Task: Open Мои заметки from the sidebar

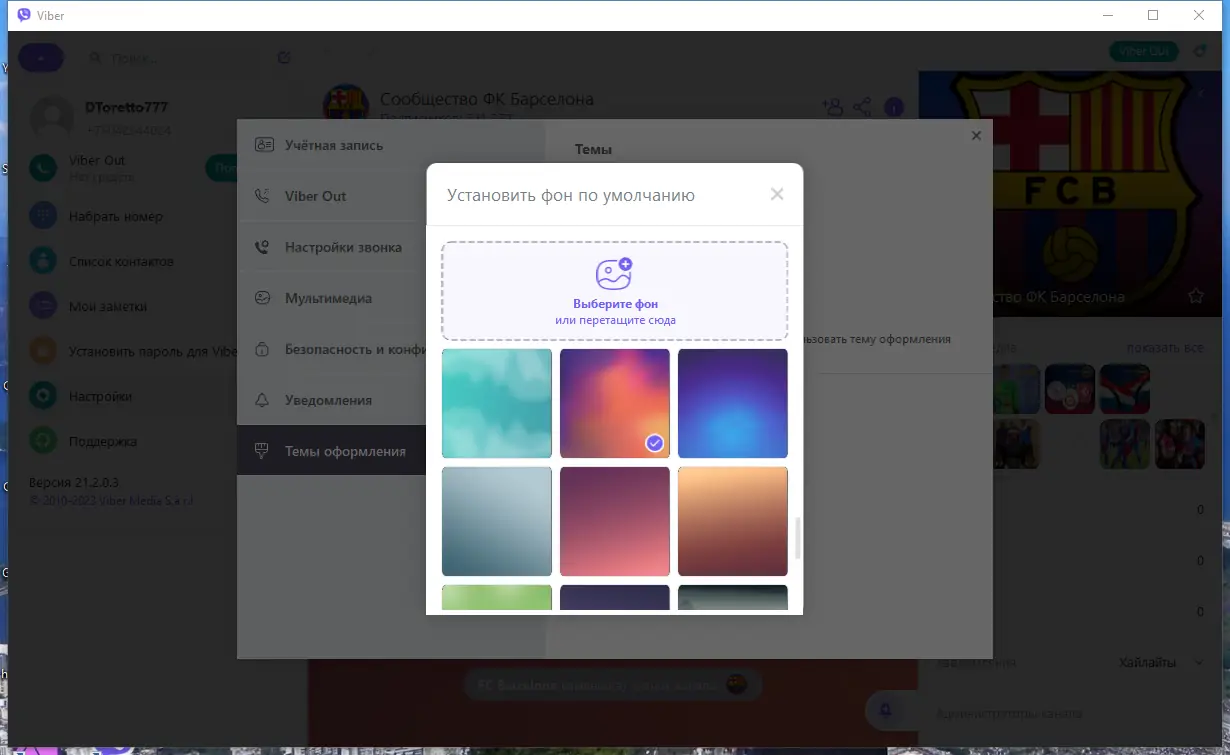Action: coord(41,305)
